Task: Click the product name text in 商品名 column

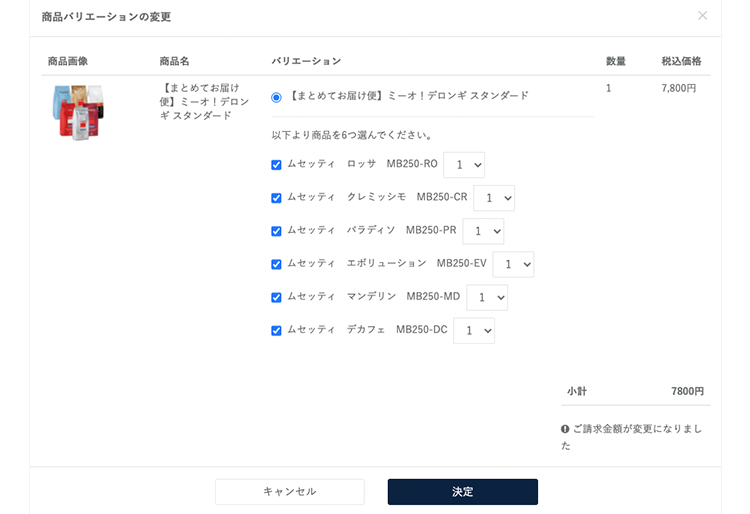Action: point(204,102)
